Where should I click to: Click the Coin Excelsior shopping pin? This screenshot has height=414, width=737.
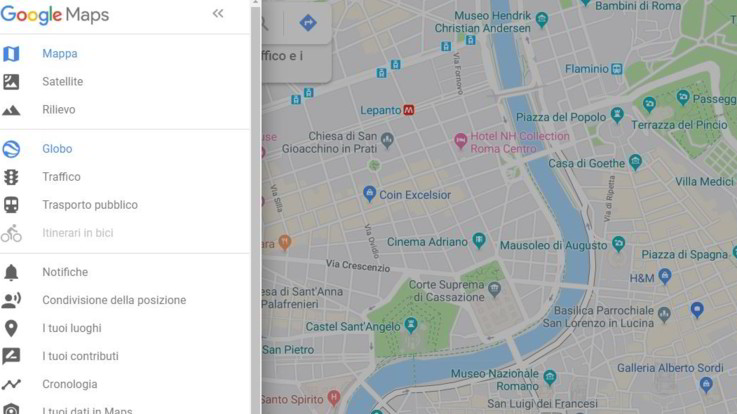369,194
